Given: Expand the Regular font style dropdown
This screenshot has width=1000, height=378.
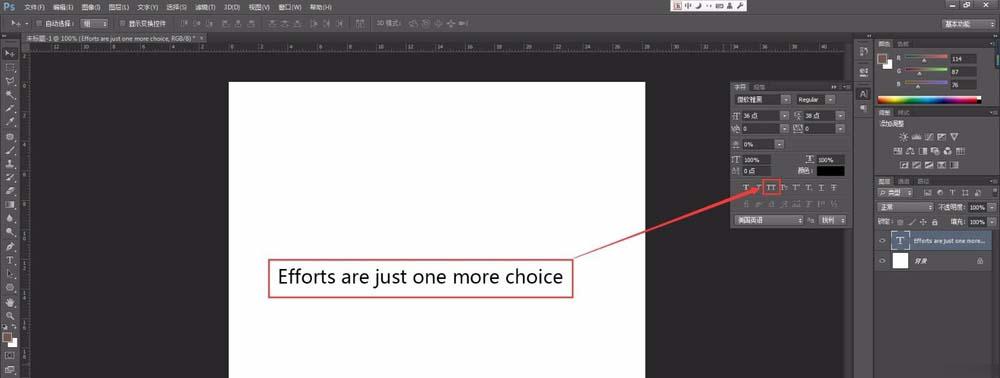Looking at the screenshot, I should [x=816, y=100].
